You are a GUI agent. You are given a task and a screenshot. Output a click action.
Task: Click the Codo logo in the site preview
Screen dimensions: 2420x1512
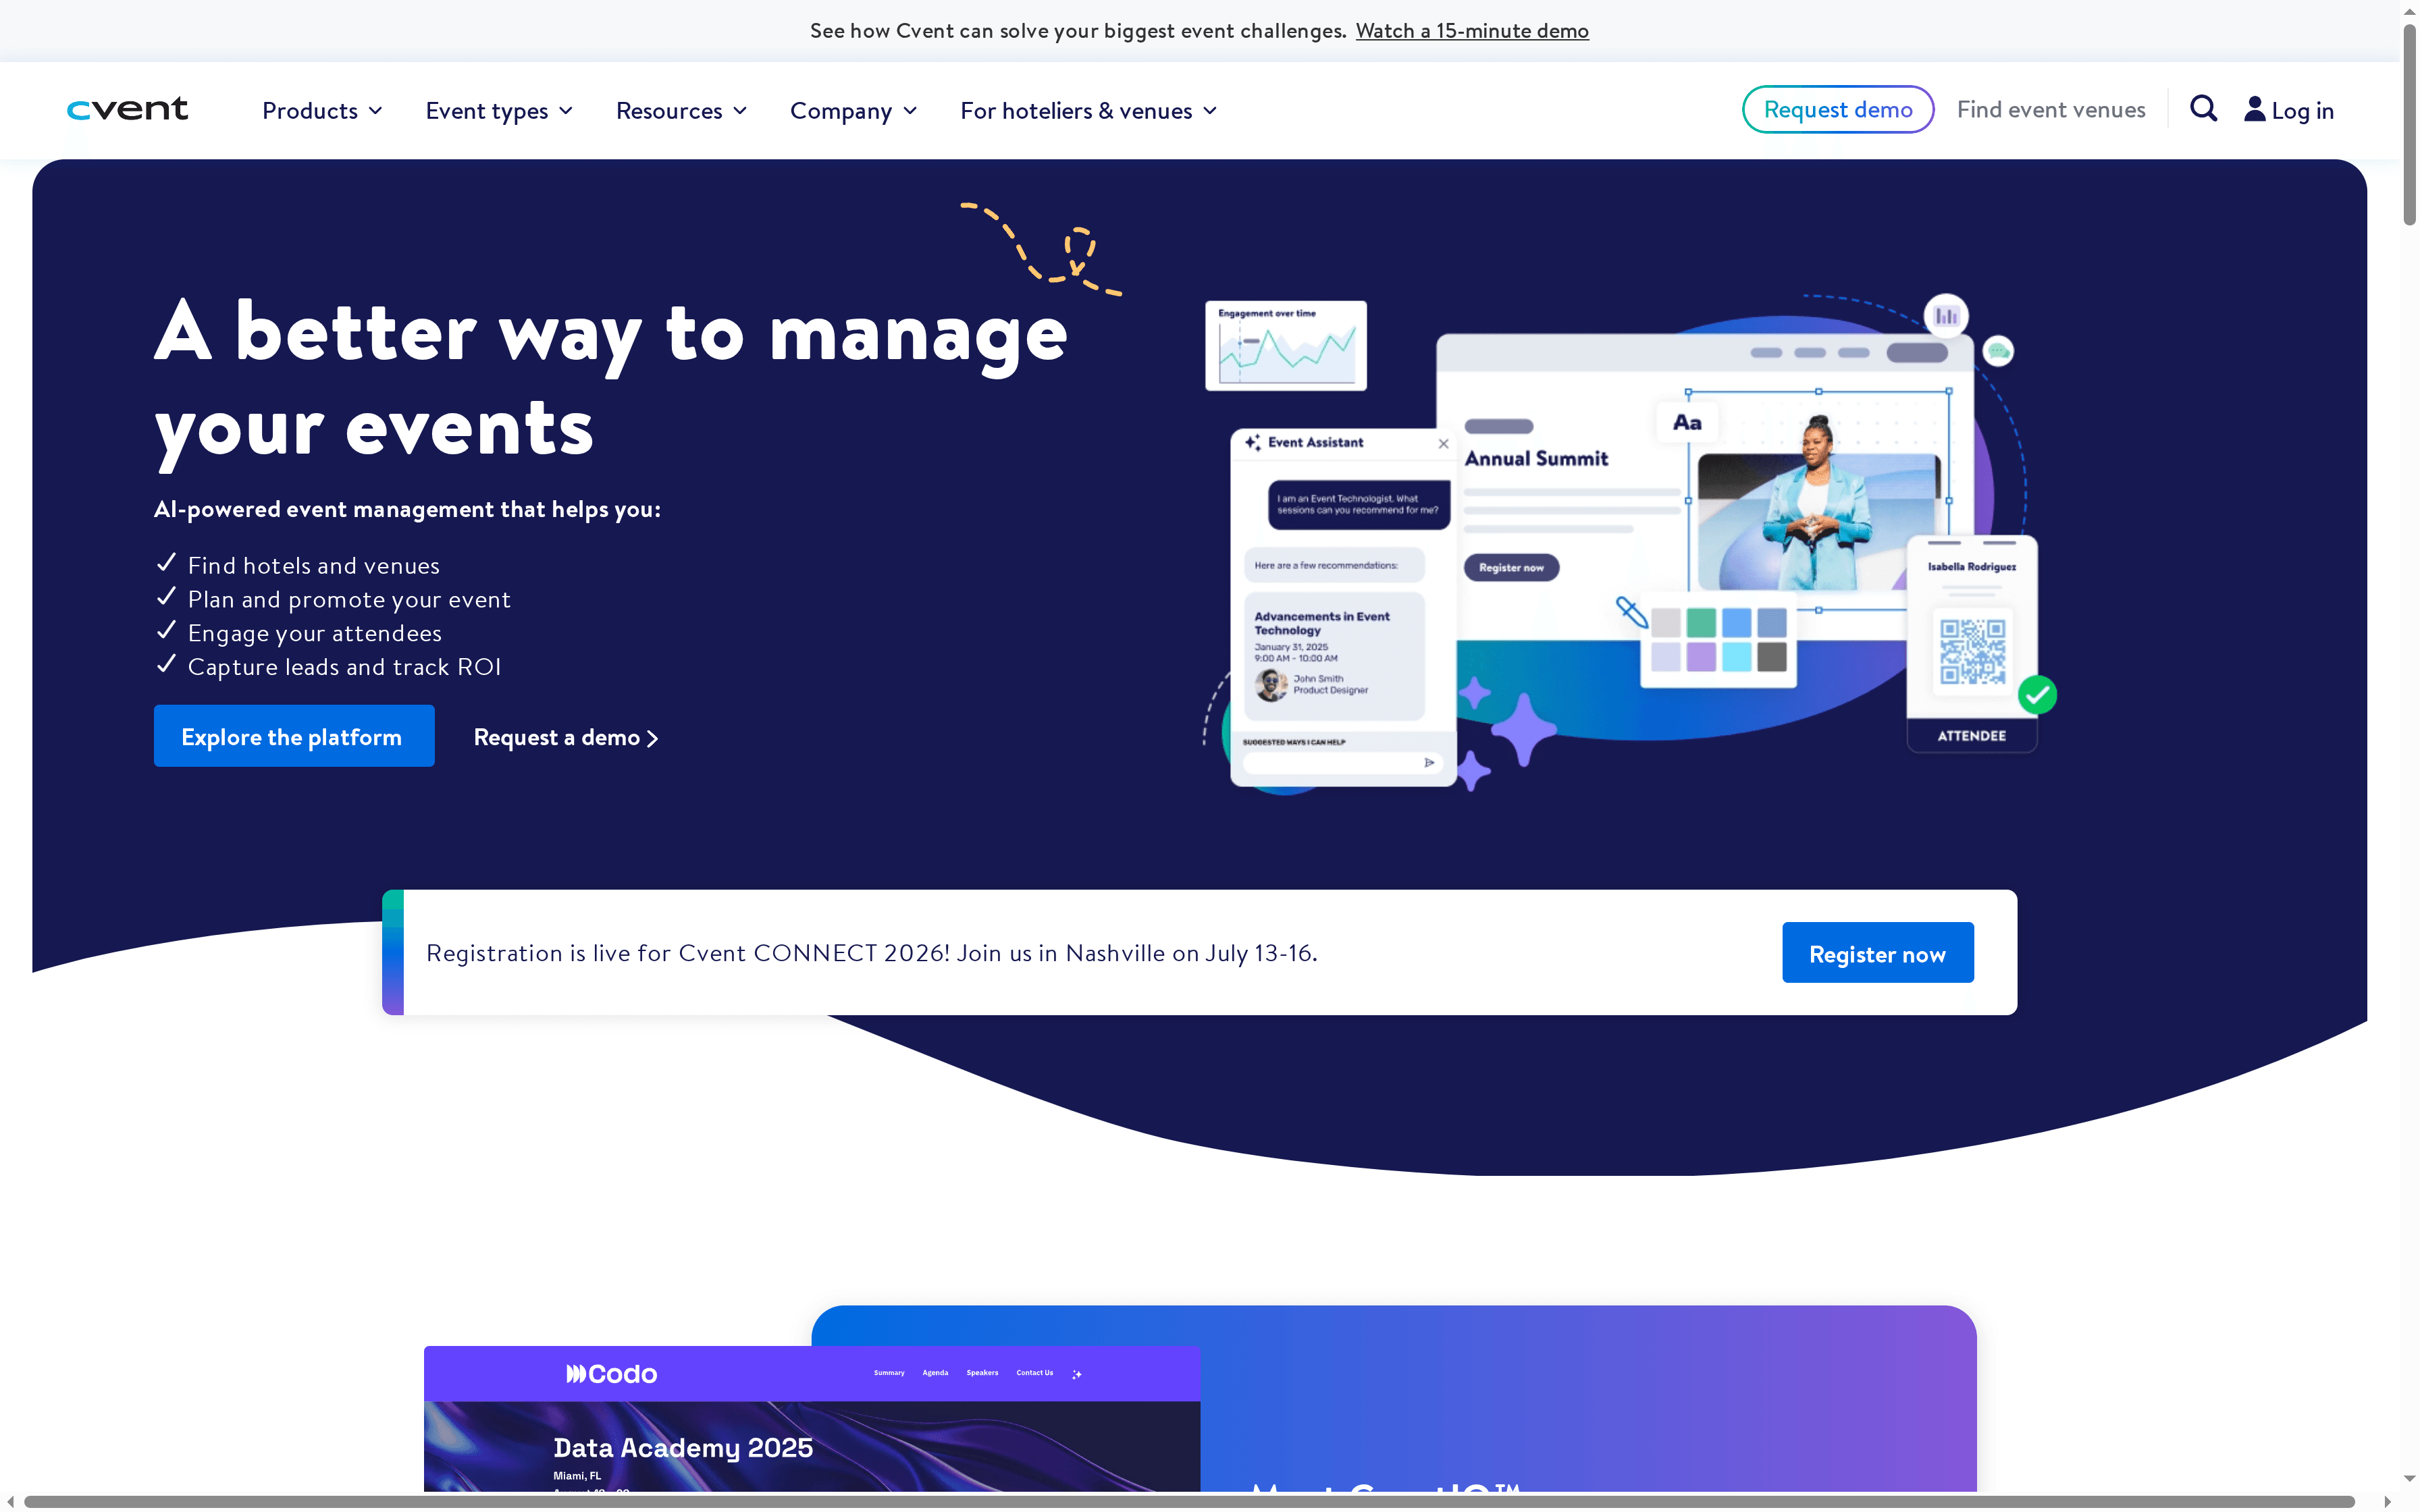610,1373
